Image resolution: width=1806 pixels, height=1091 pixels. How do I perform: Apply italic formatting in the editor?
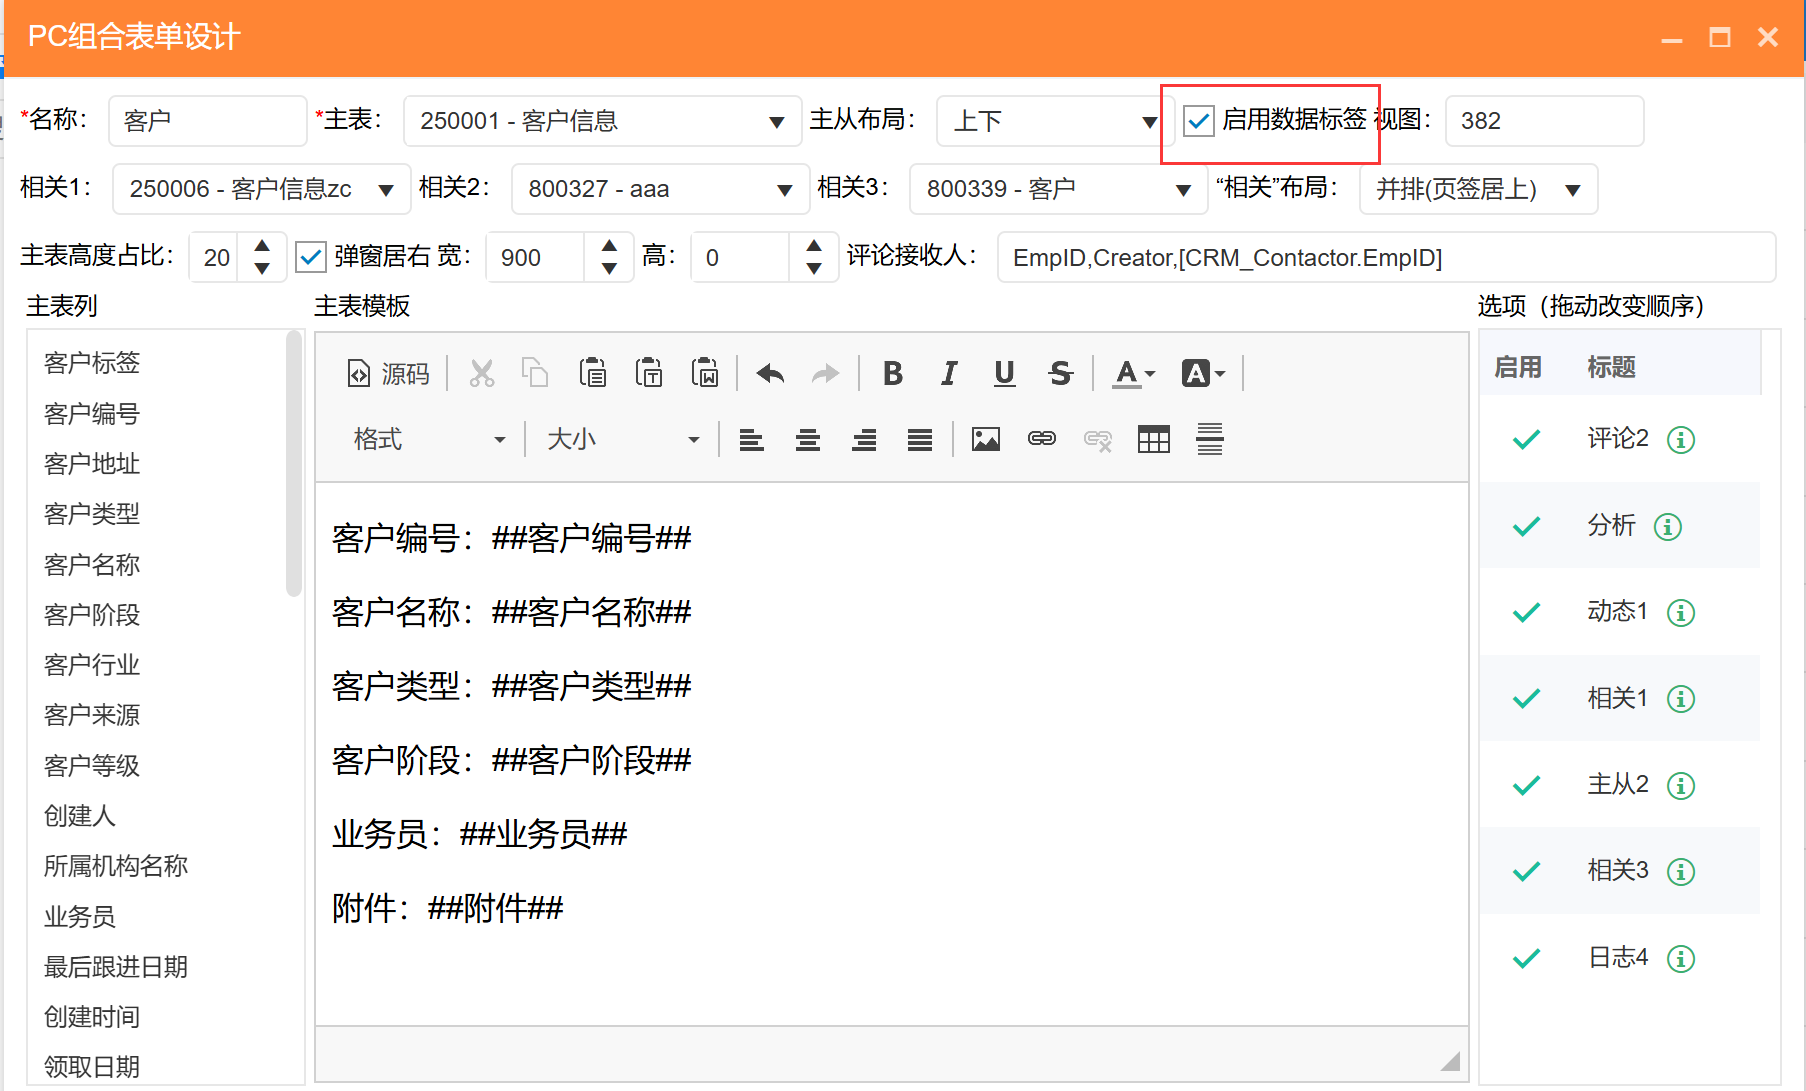coord(948,374)
